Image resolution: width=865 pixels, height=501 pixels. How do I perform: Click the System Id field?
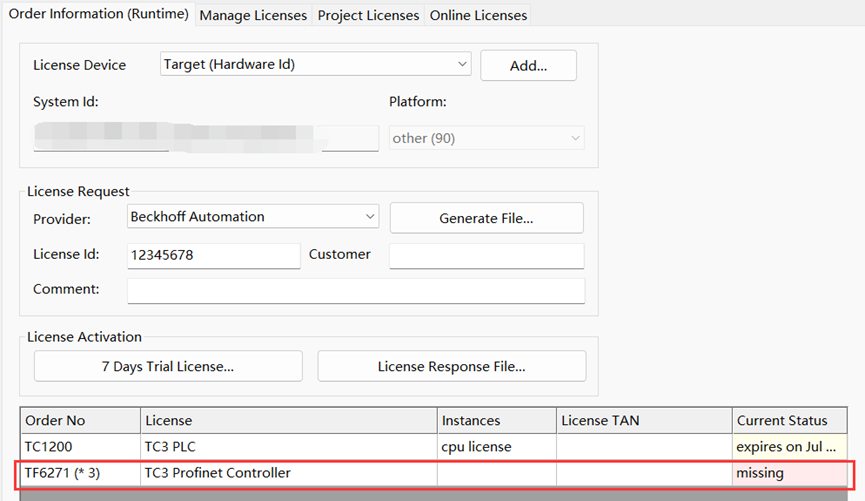pos(206,138)
